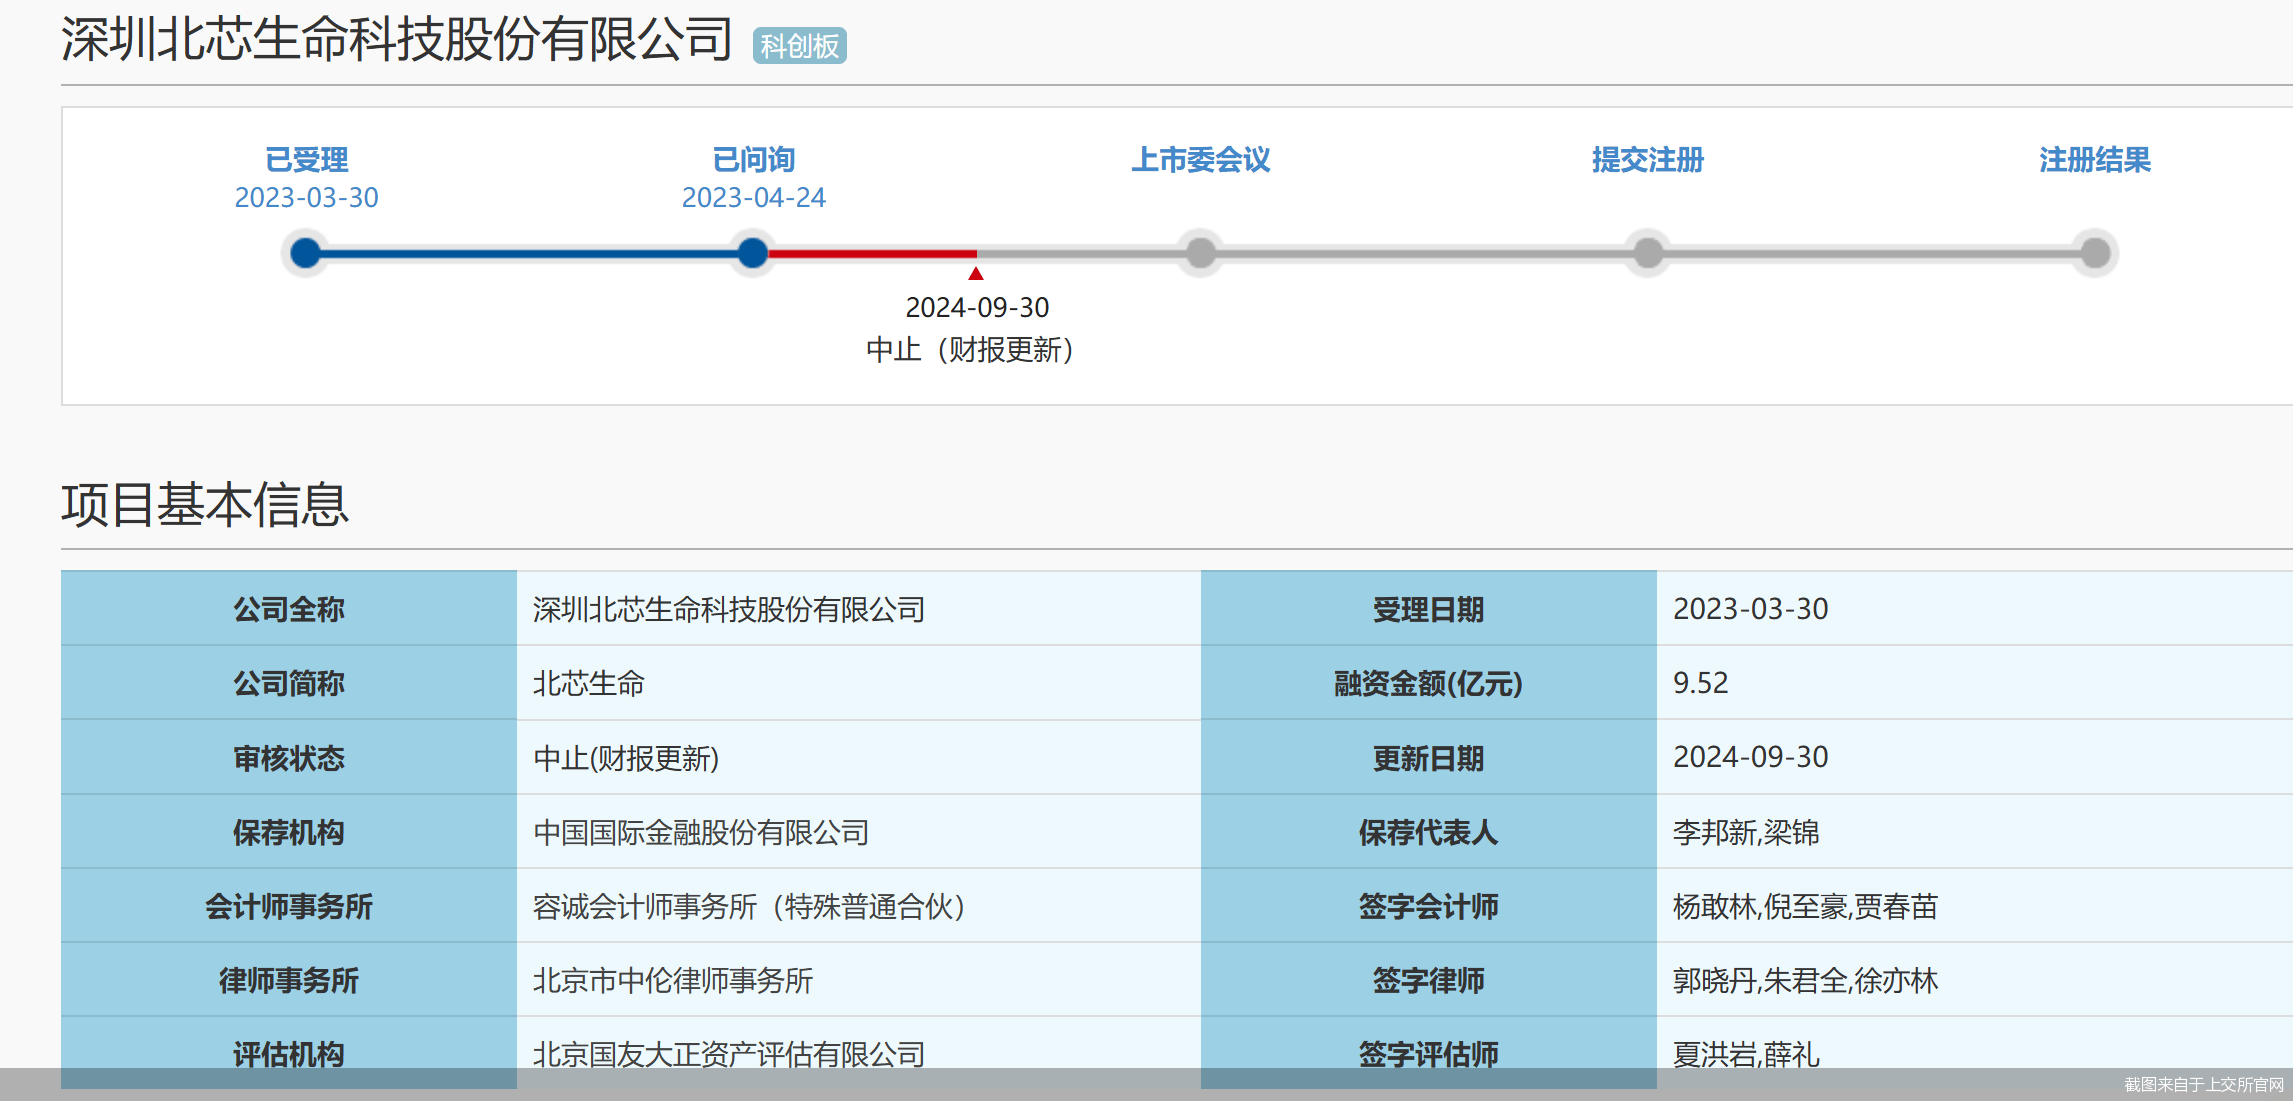Viewport: 2293px width, 1101px height.
Task: Click the 李邦新,梁锦 cell
Action: tap(1974, 831)
